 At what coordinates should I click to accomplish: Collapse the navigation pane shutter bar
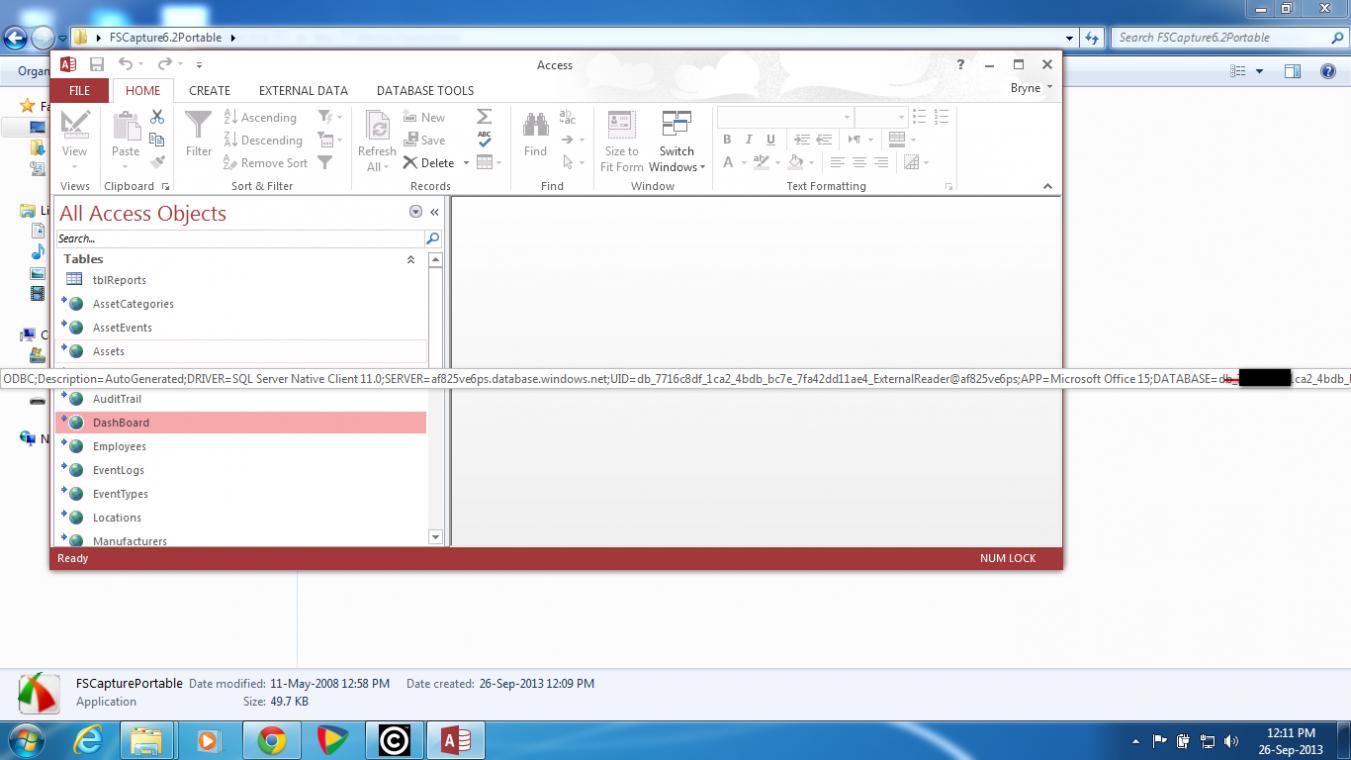coord(434,212)
